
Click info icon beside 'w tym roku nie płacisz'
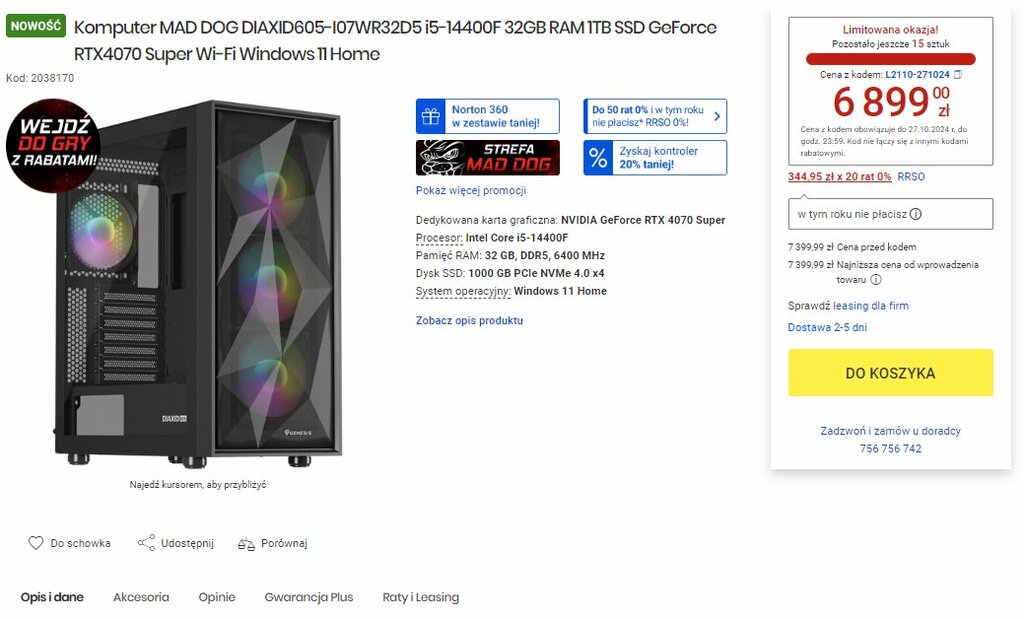tap(916, 214)
